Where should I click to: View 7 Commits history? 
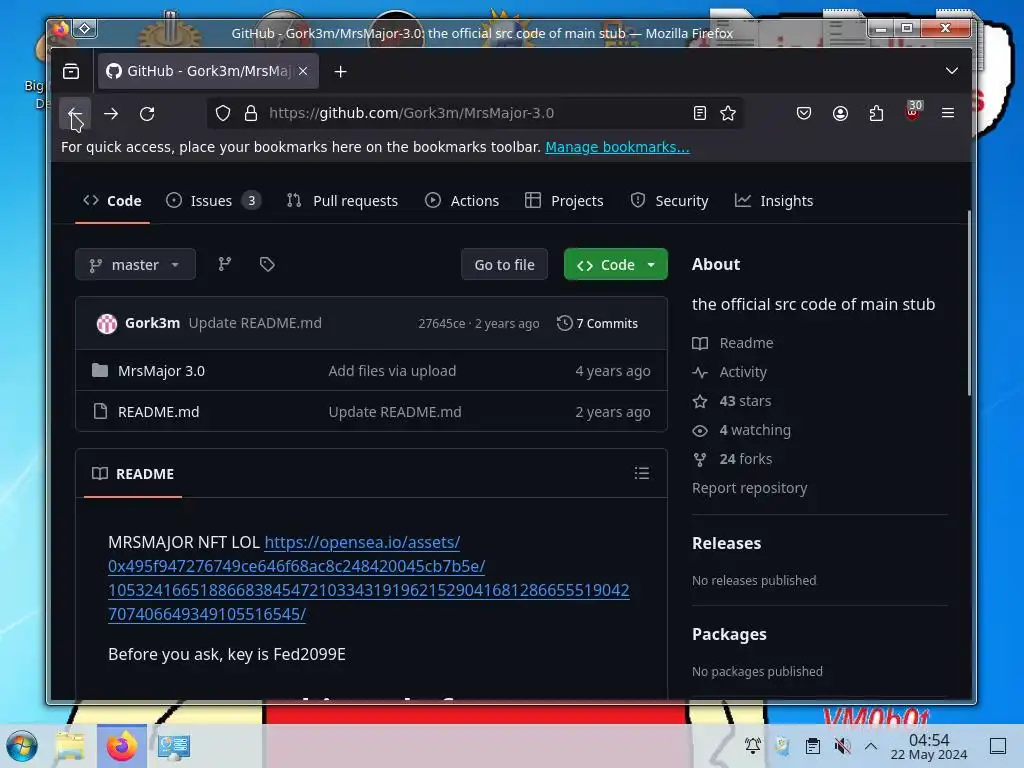[x=598, y=323]
